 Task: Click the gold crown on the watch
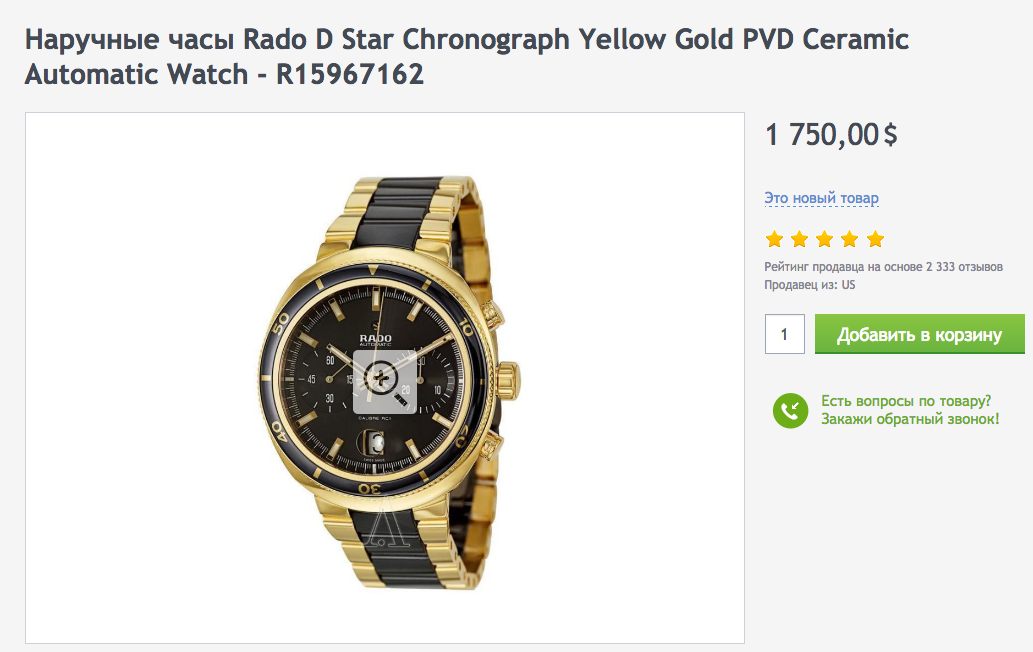(x=507, y=381)
